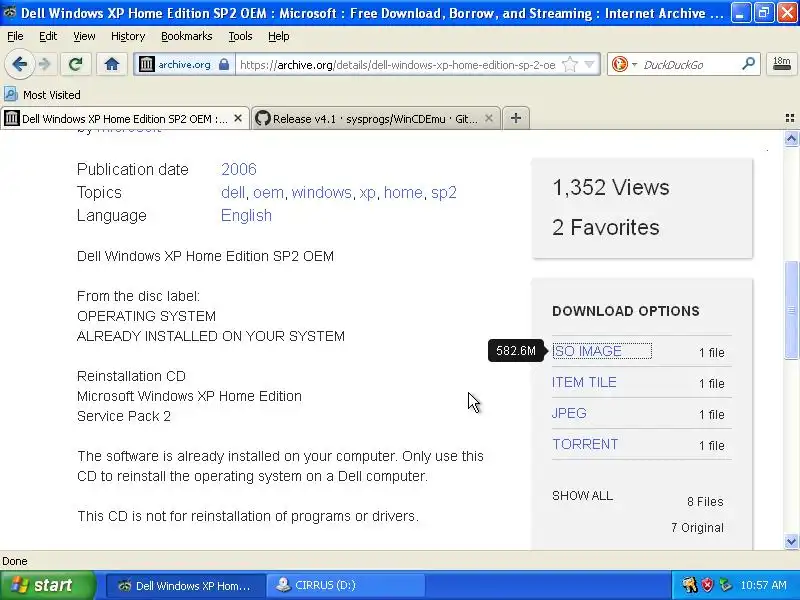Click the '2 Favorites' text
The image size is (800, 600).
point(606,228)
